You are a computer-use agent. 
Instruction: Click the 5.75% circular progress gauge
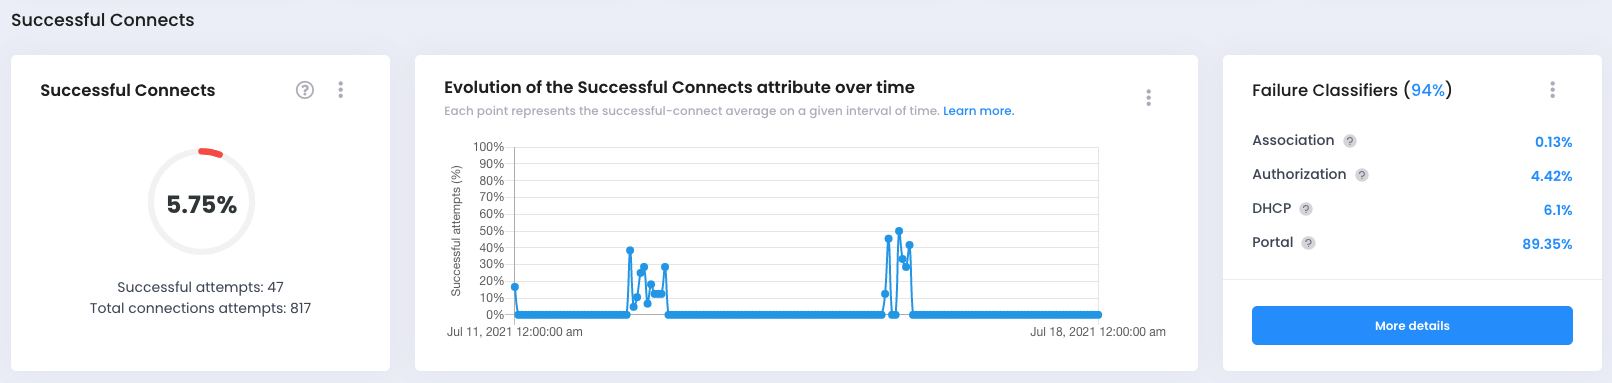201,202
